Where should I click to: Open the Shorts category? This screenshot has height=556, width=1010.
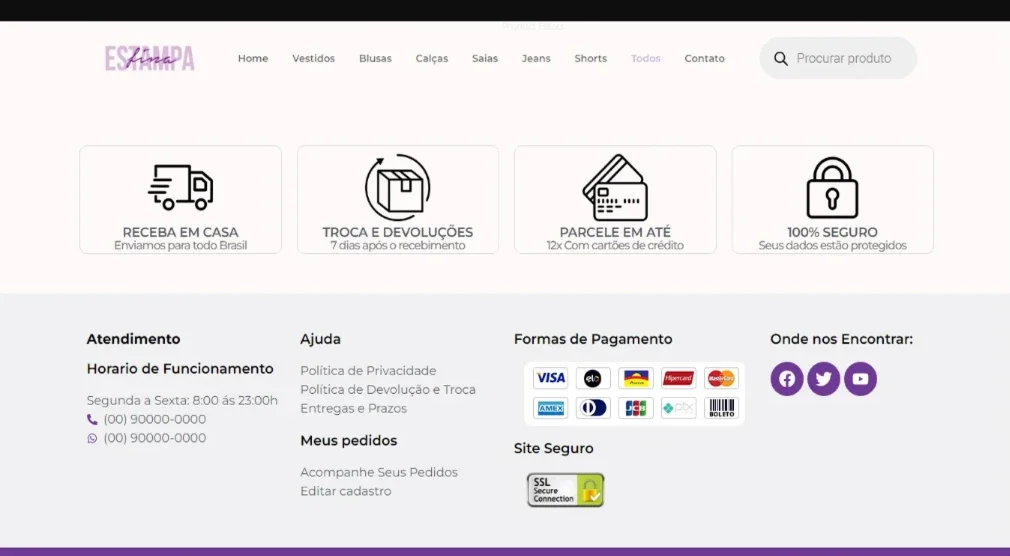click(x=591, y=59)
